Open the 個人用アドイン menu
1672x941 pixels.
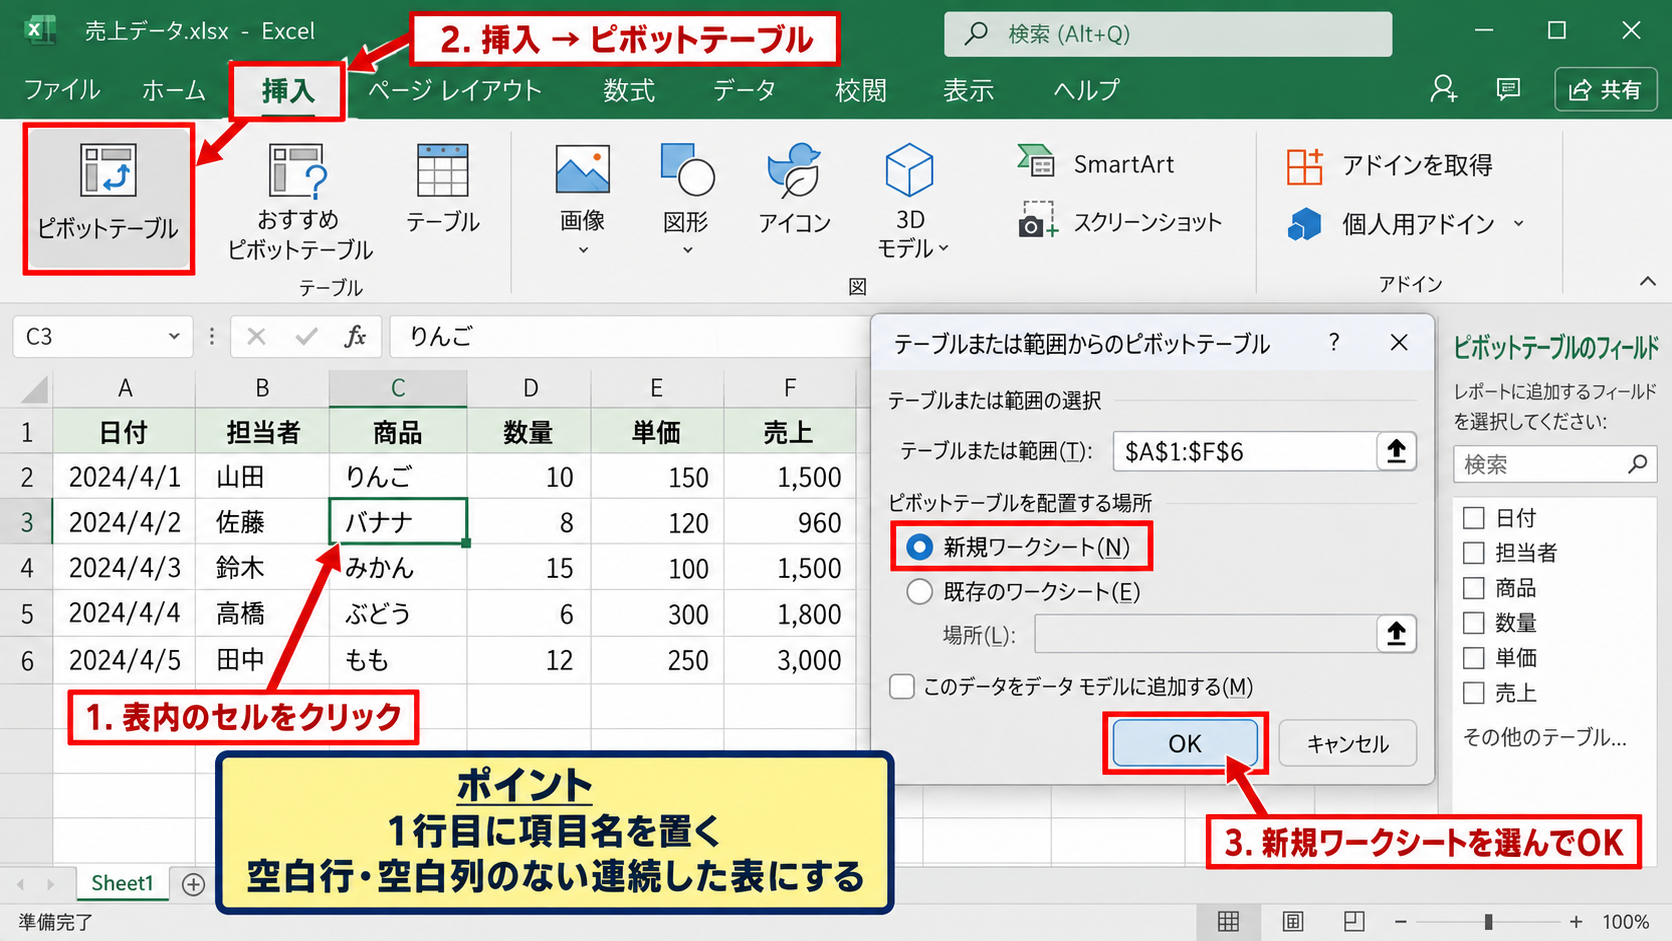tap(1406, 224)
